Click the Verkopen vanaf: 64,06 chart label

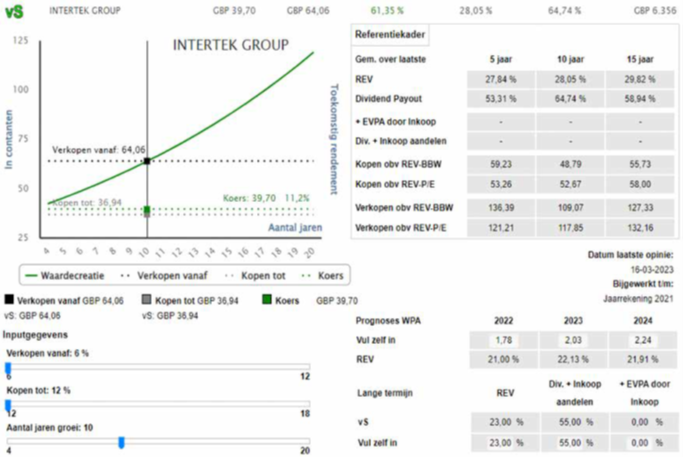click(x=99, y=150)
